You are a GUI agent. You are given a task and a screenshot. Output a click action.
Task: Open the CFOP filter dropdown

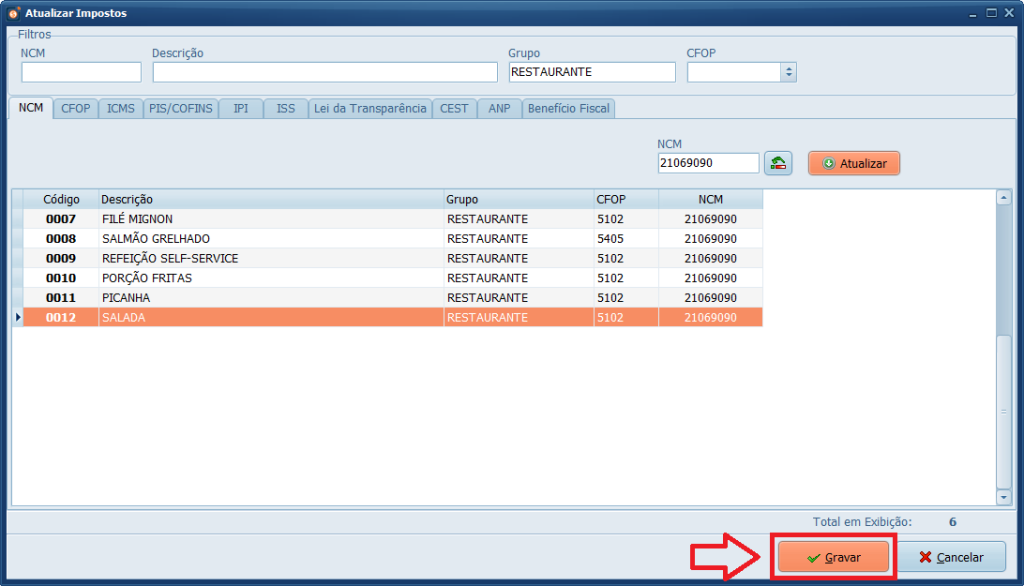click(788, 72)
